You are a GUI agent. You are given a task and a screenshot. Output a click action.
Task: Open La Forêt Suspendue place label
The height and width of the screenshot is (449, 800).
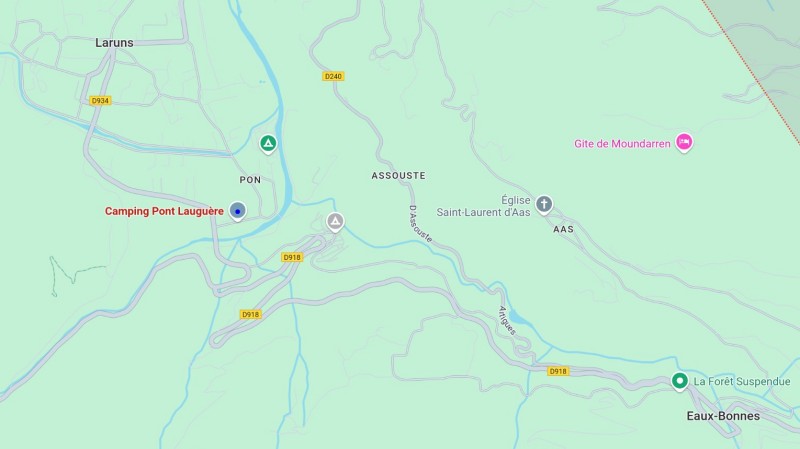coord(742,382)
